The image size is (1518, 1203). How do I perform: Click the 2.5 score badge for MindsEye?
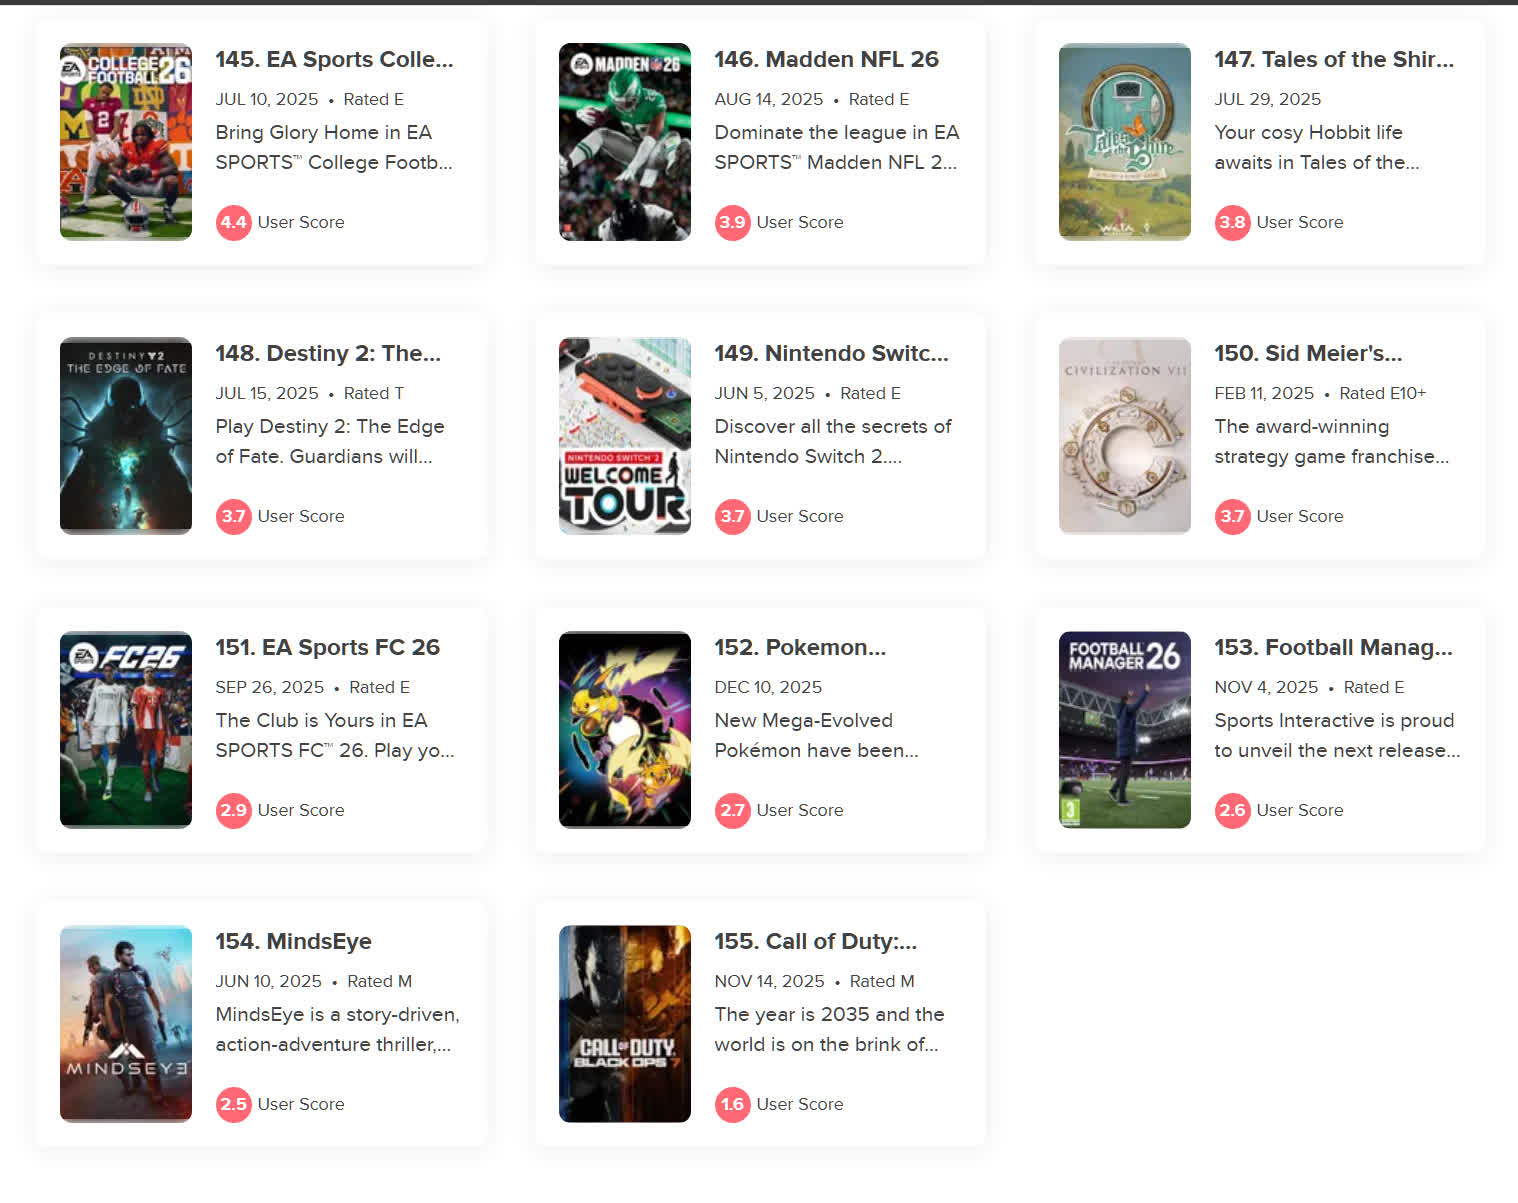pos(233,1104)
